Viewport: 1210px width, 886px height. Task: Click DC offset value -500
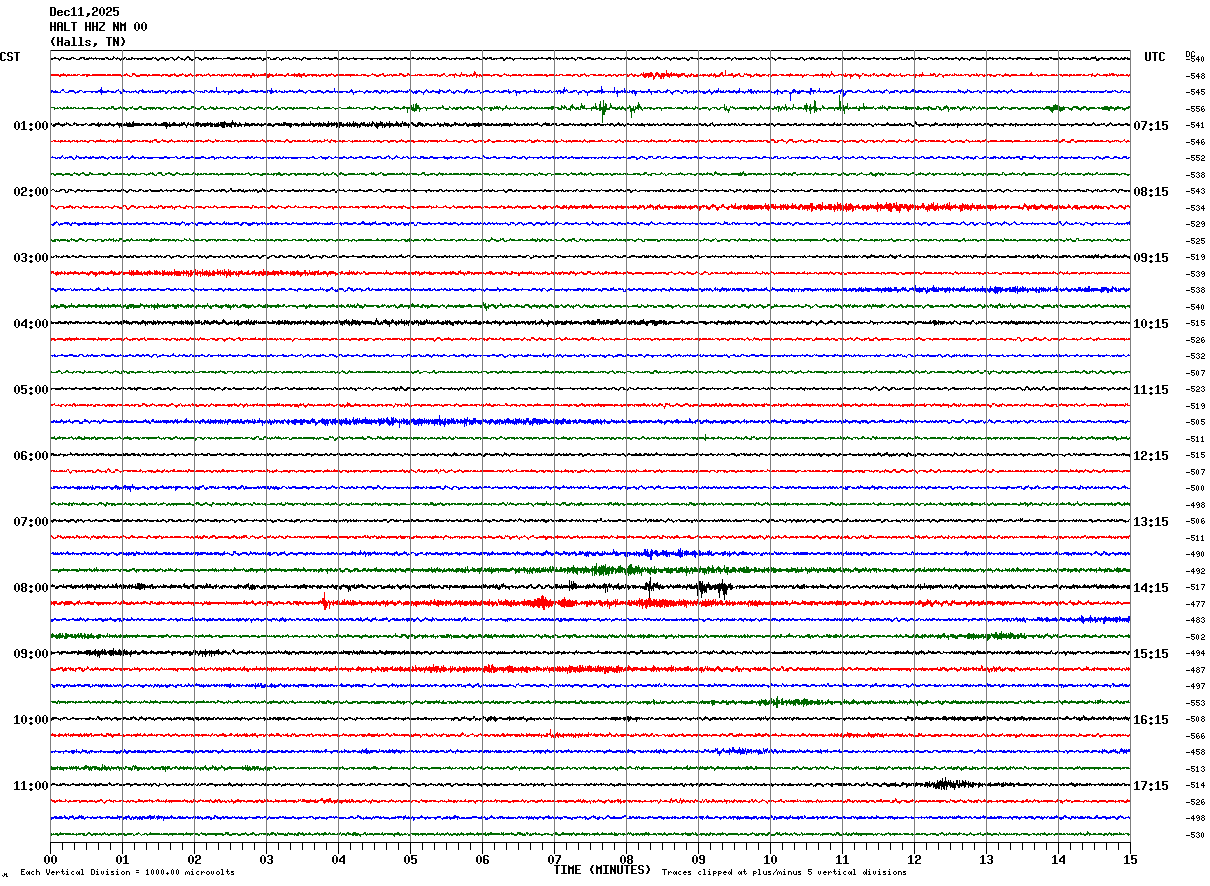click(1195, 489)
